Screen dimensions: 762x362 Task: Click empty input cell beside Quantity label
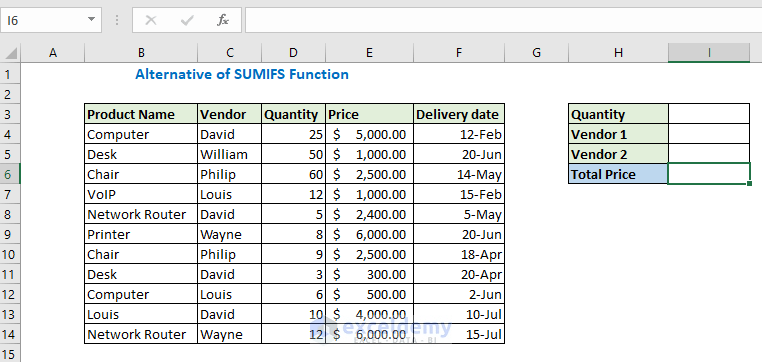[x=709, y=114]
